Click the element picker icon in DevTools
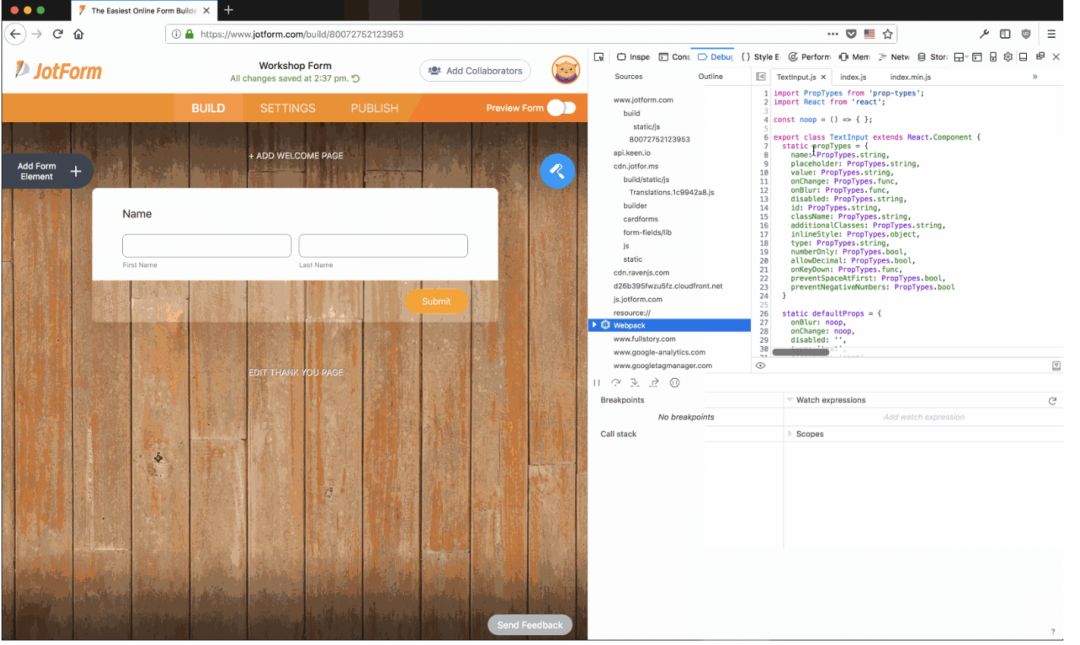1080x645 pixels. (598, 57)
